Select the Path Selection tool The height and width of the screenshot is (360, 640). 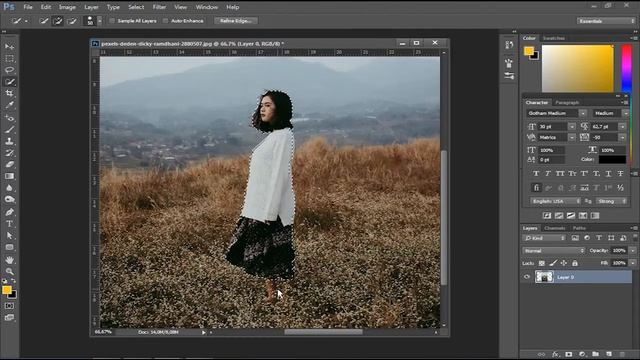point(9,236)
